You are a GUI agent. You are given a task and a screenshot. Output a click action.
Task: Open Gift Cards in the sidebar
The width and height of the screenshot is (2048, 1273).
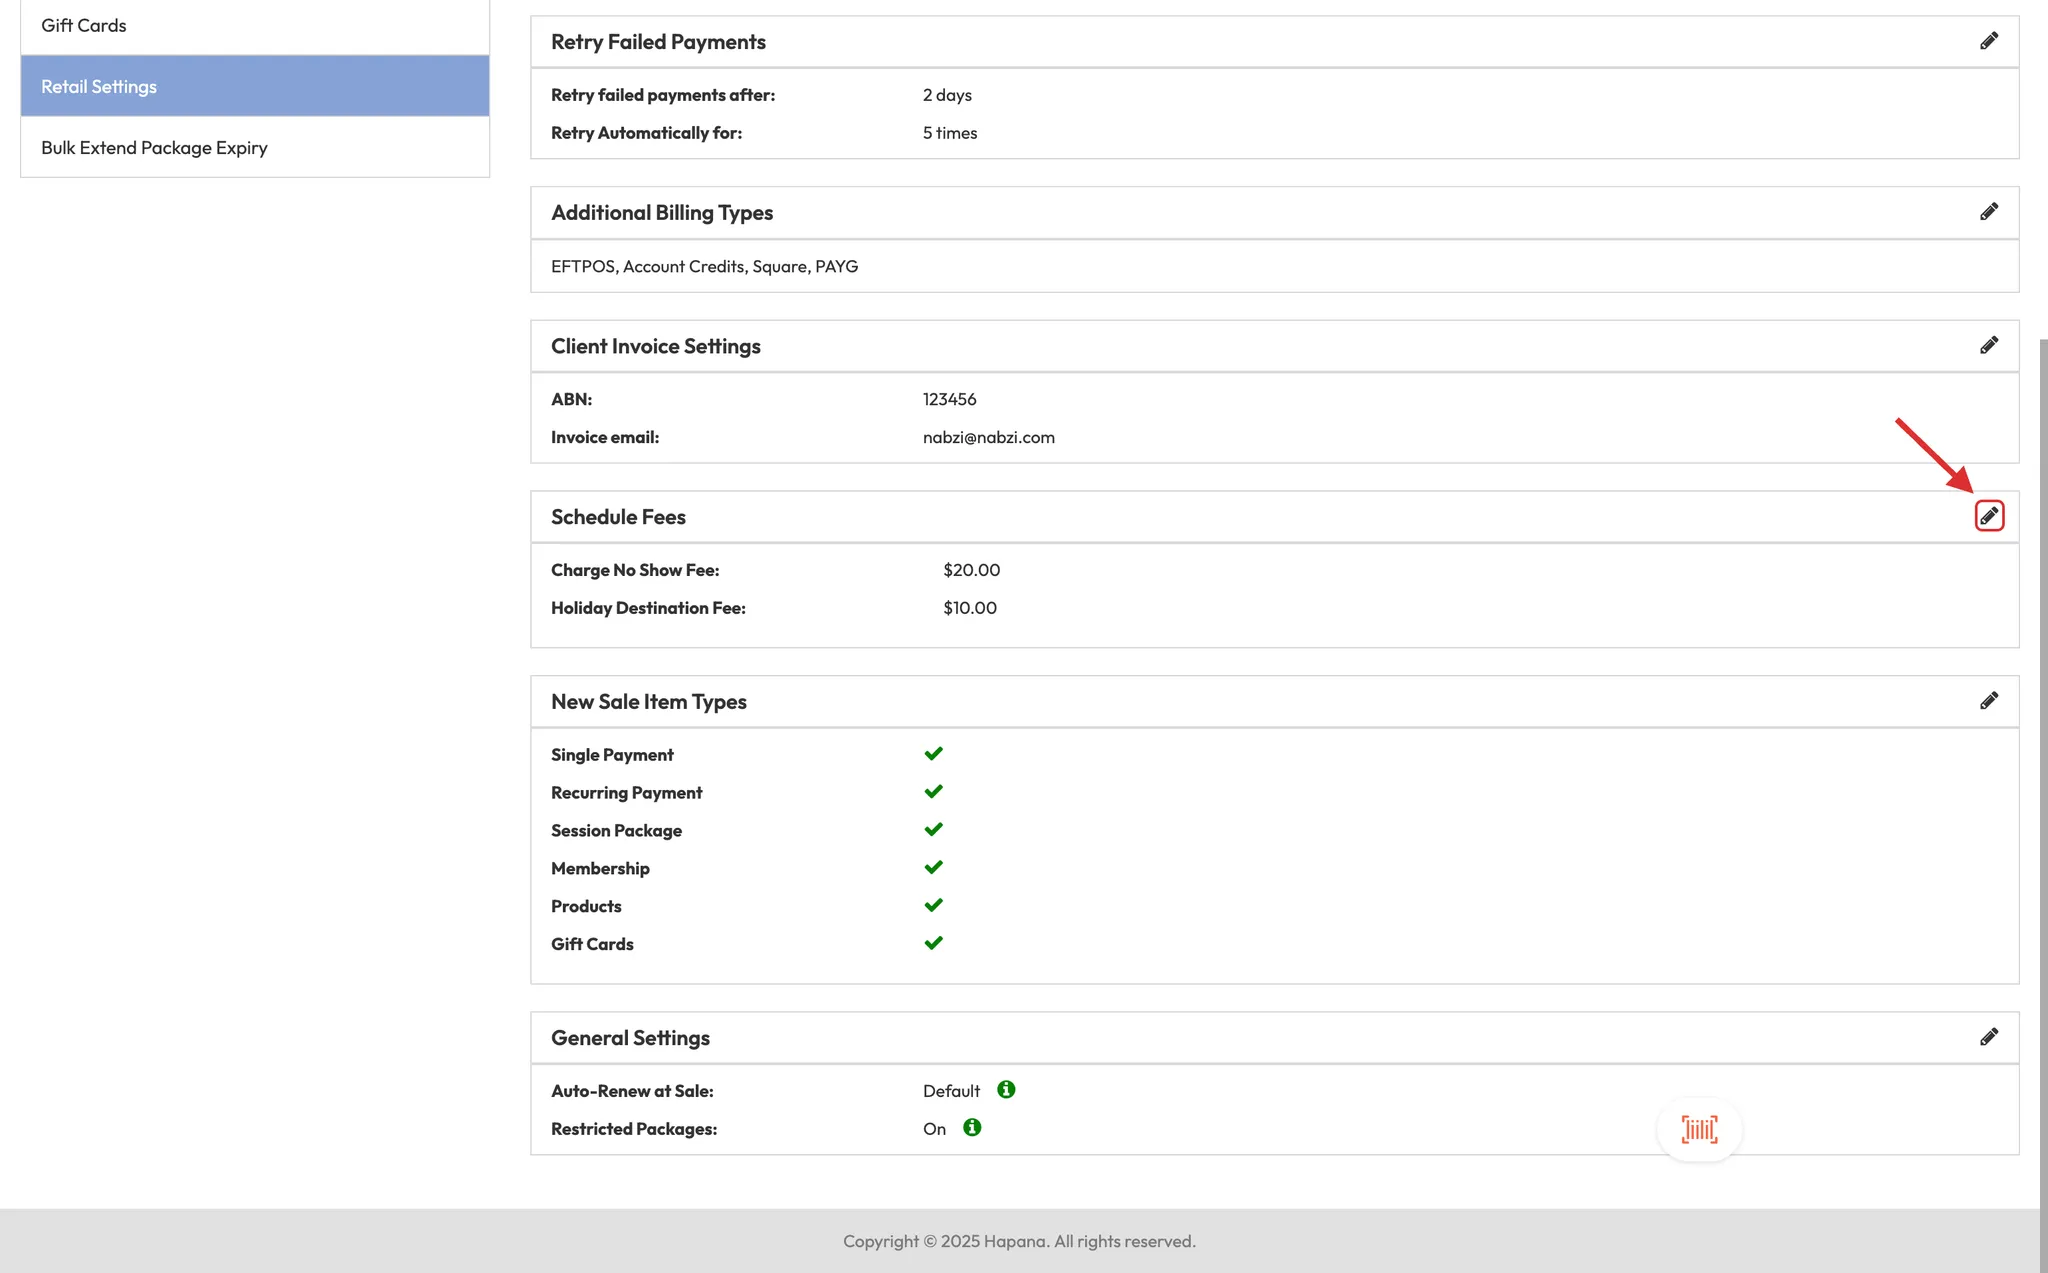tap(84, 25)
